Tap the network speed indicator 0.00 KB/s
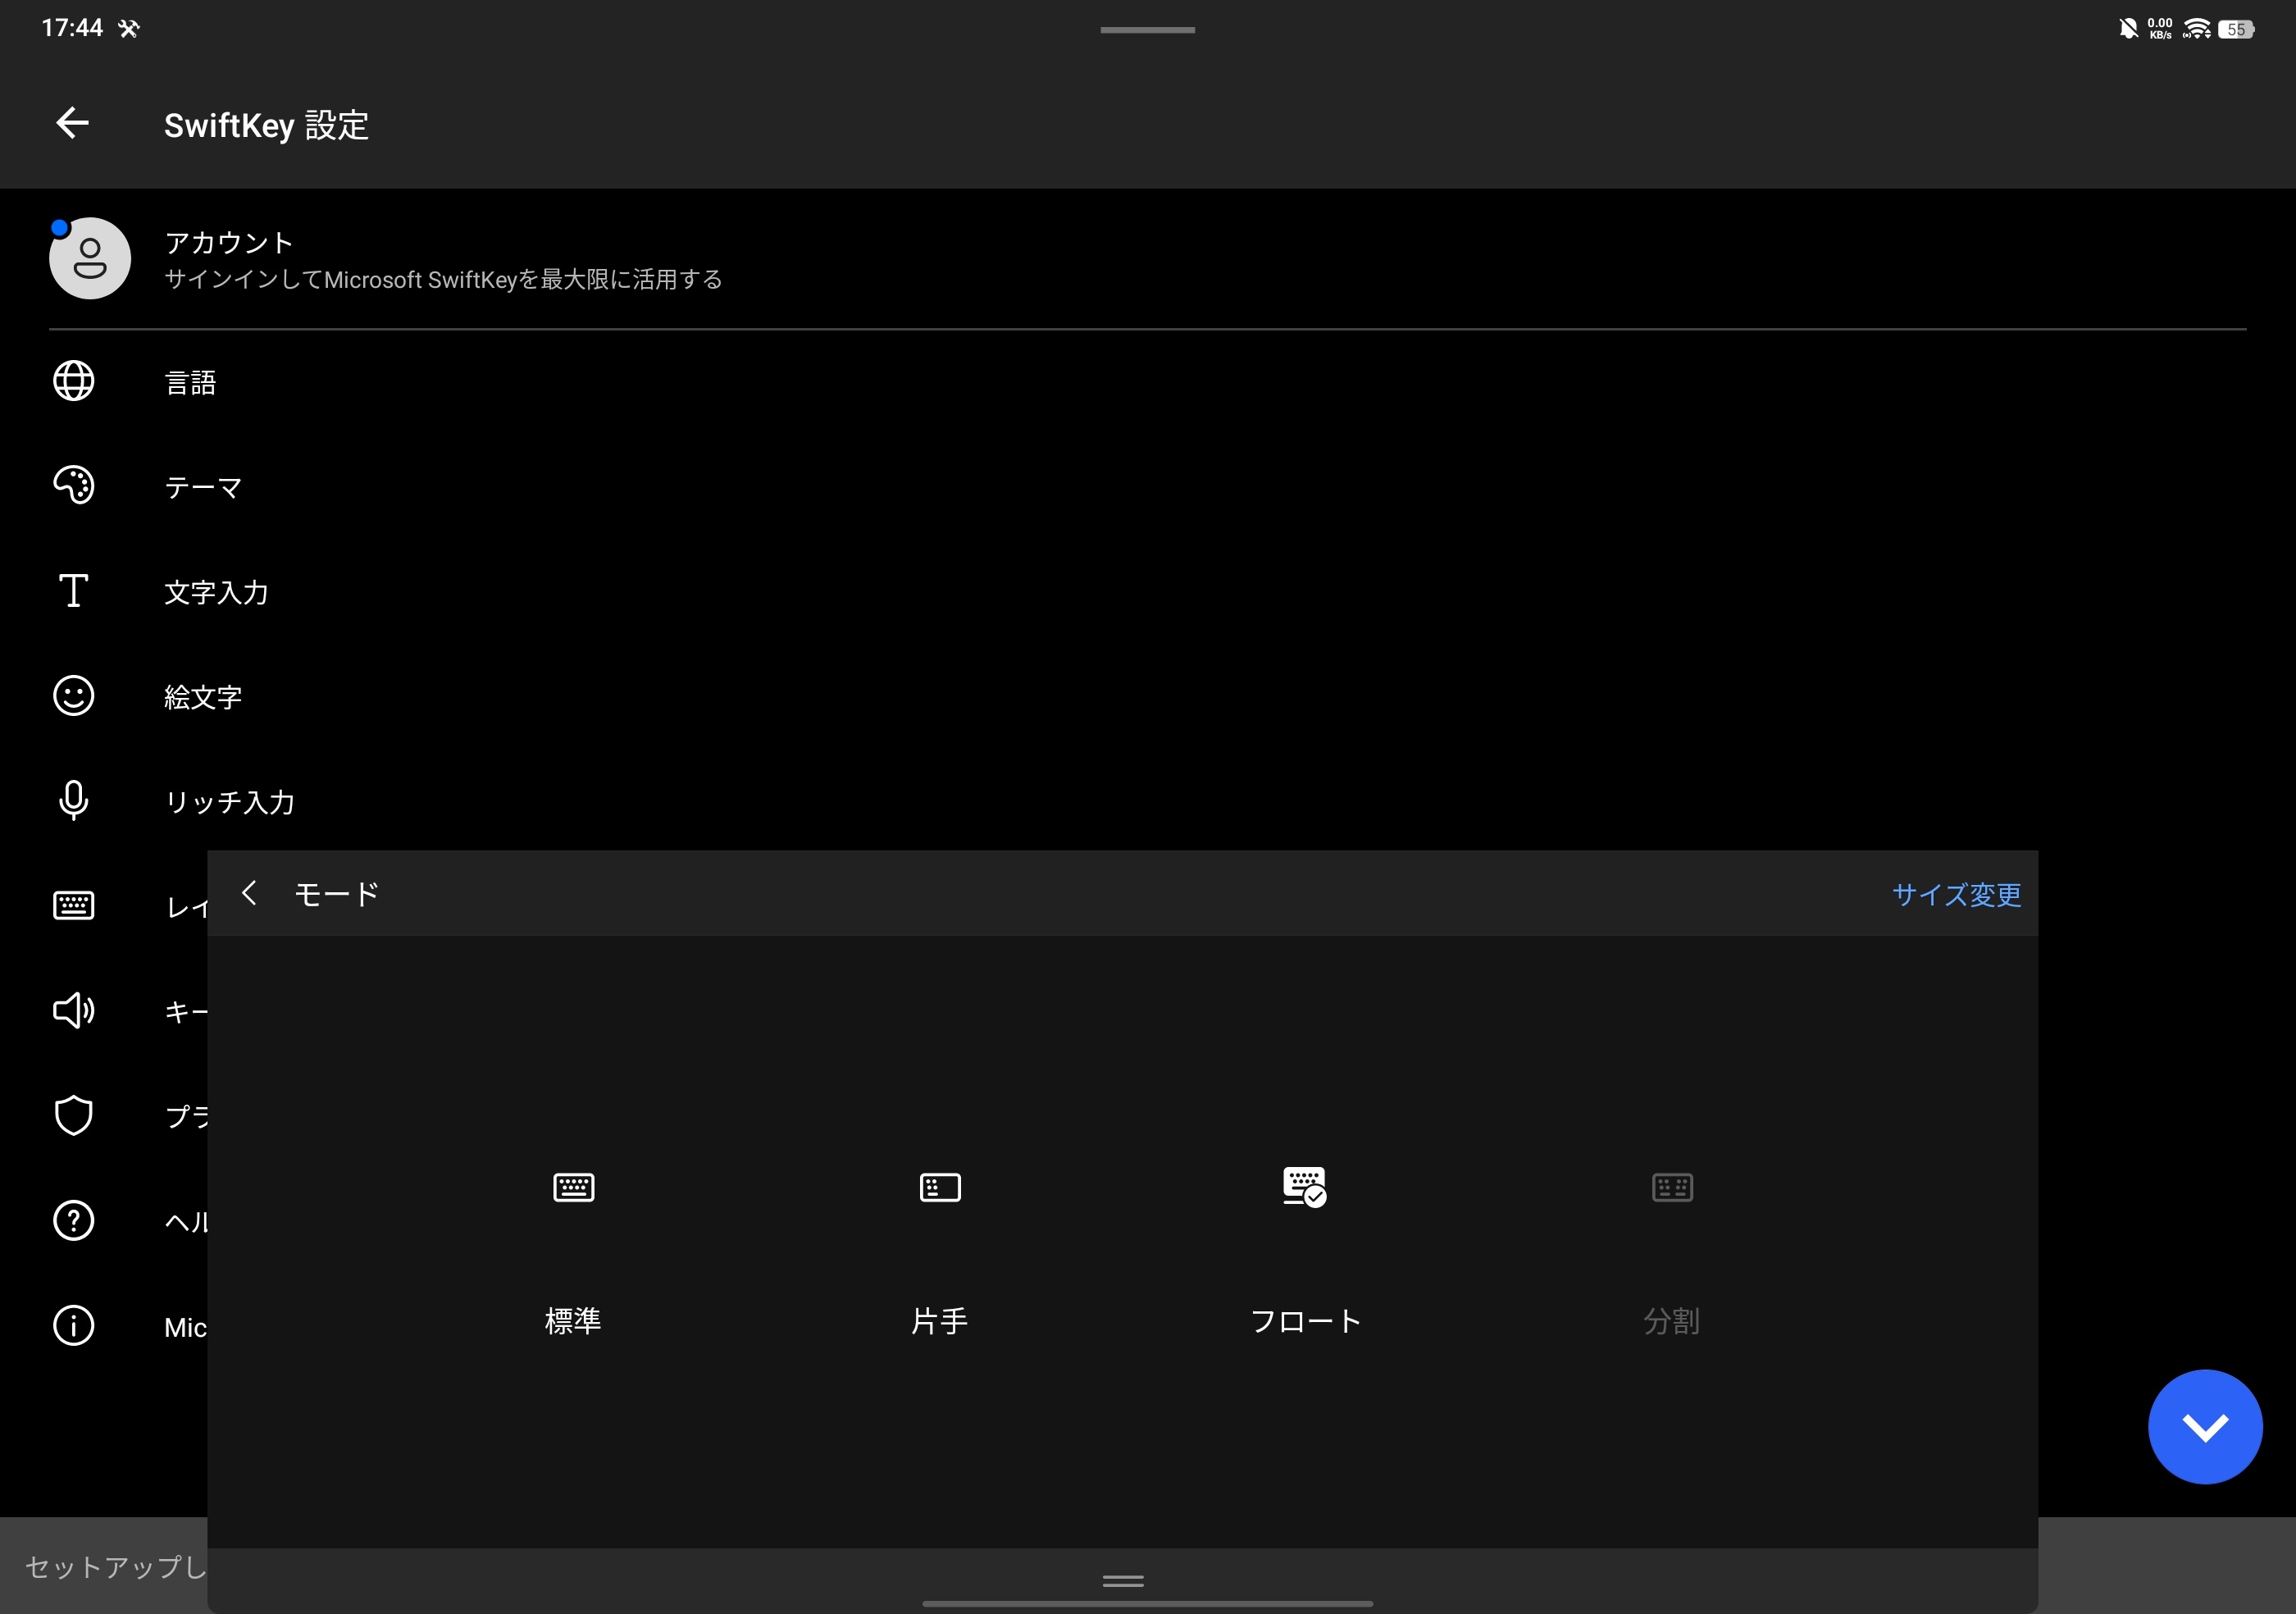Screen dimensions: 2296x1614 coord(2160,29)
